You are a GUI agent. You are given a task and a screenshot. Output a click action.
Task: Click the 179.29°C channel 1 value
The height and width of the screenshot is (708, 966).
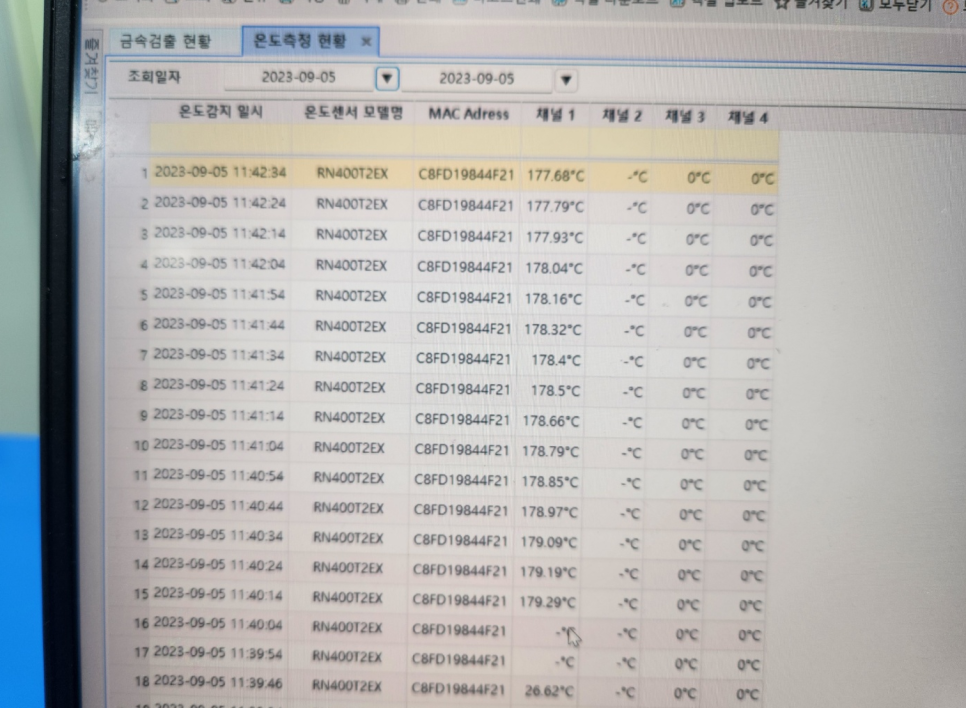tap(547, 602)
